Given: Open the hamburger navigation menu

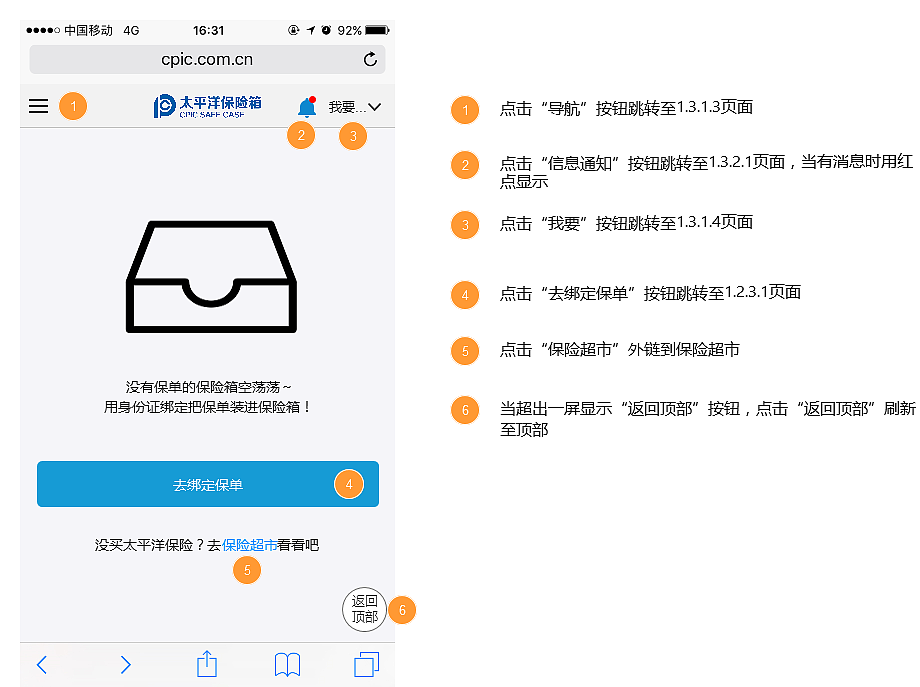Looking at the screenshot, I should coord(39,106).
